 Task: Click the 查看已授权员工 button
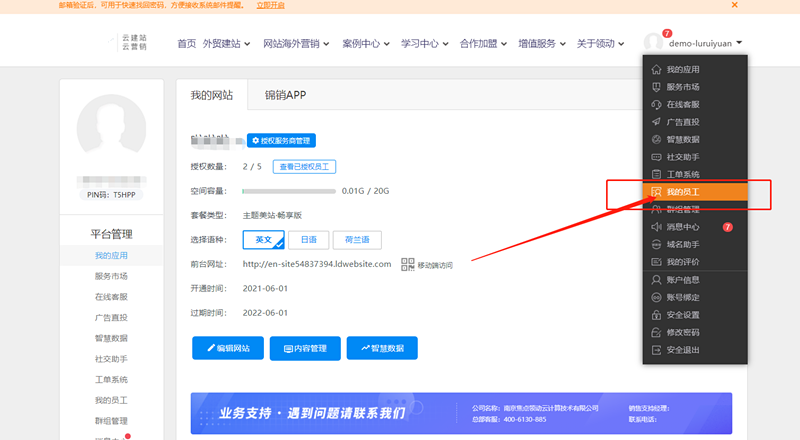(x=307, y=167)
